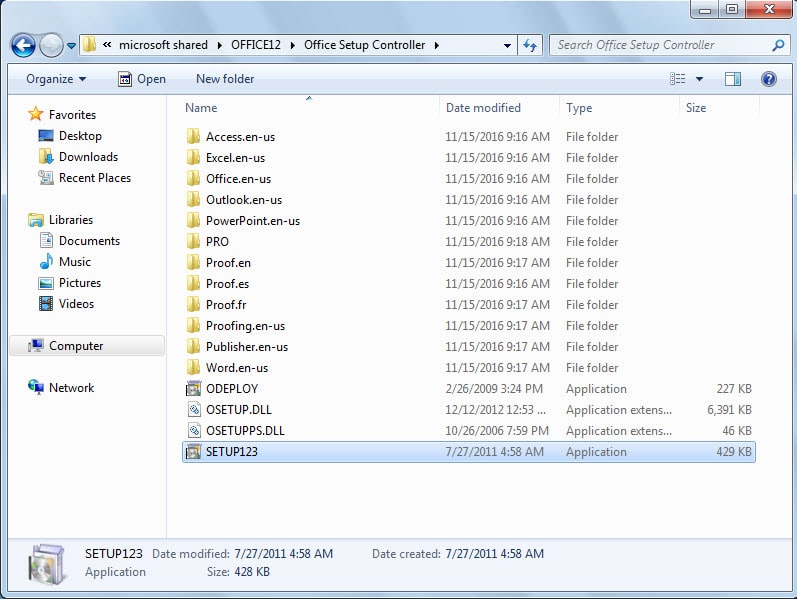Open the address bar history dropdown
Viewport: 797px width, 599px height.
(508, 45)
